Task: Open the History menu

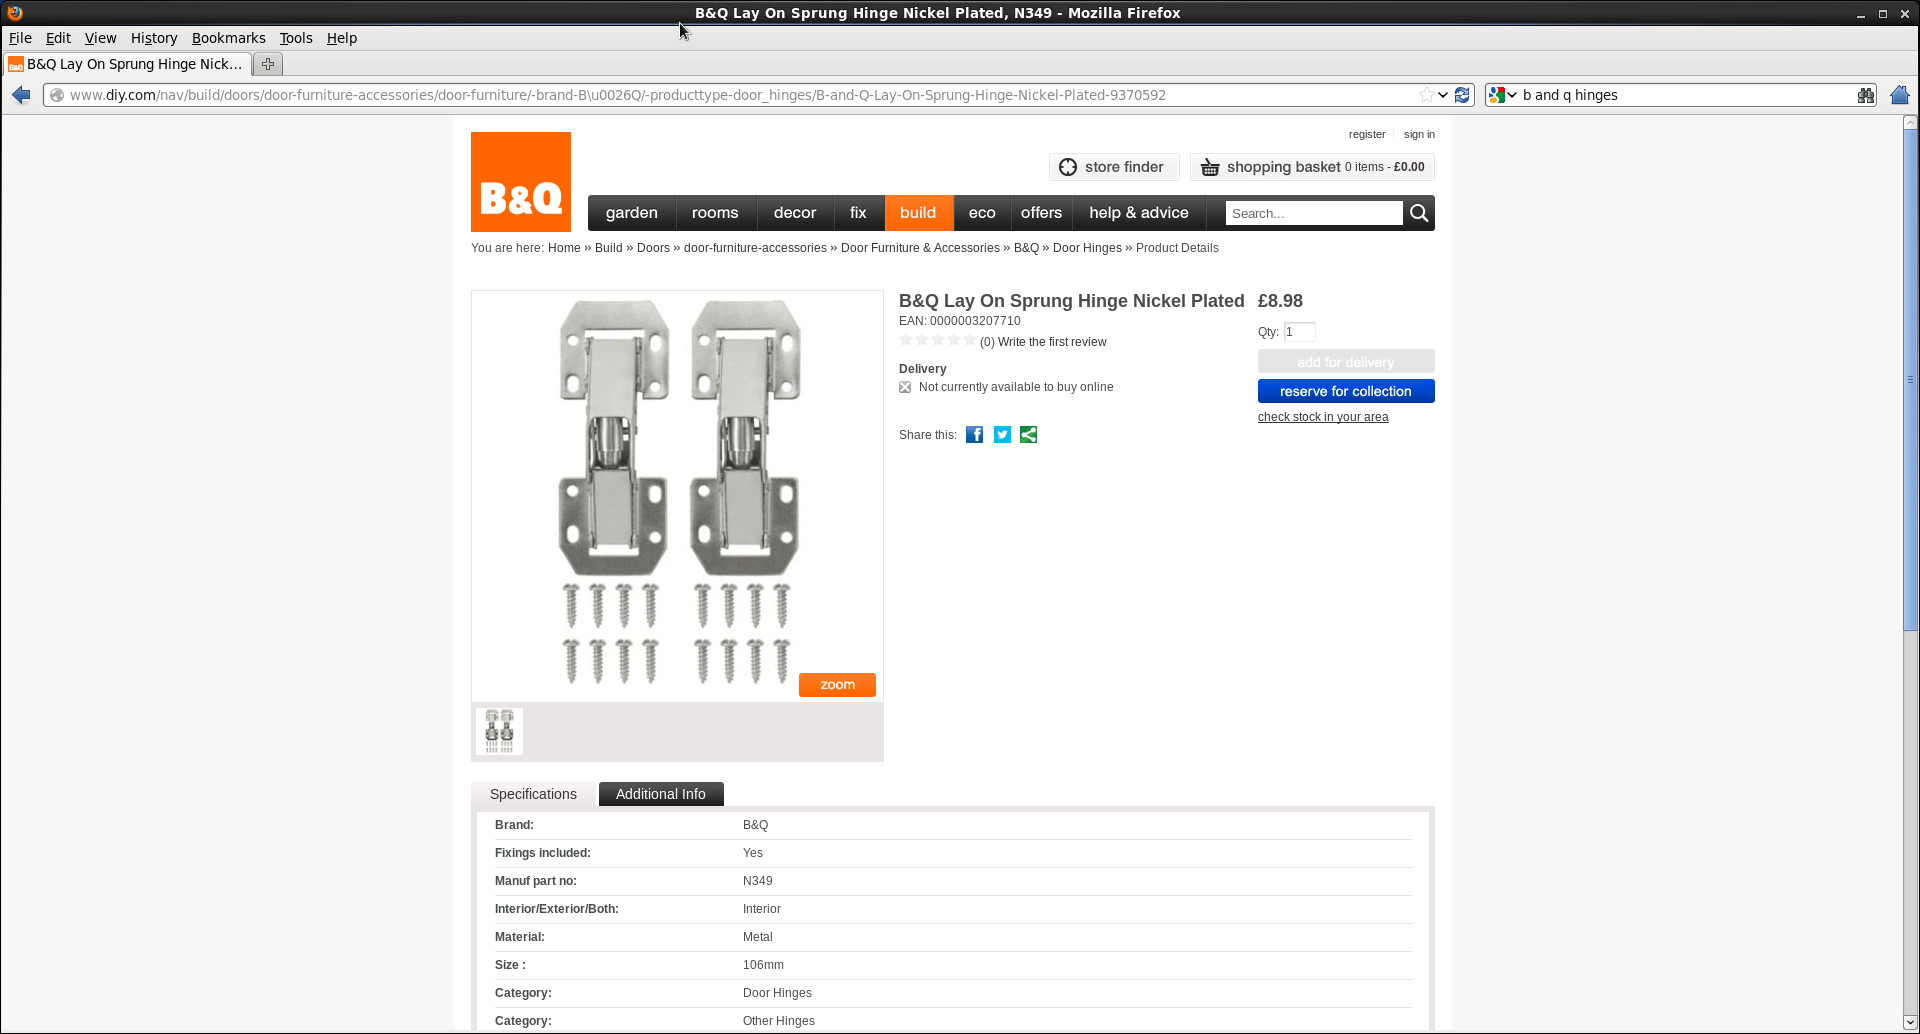Action: (x=154, y=38)
